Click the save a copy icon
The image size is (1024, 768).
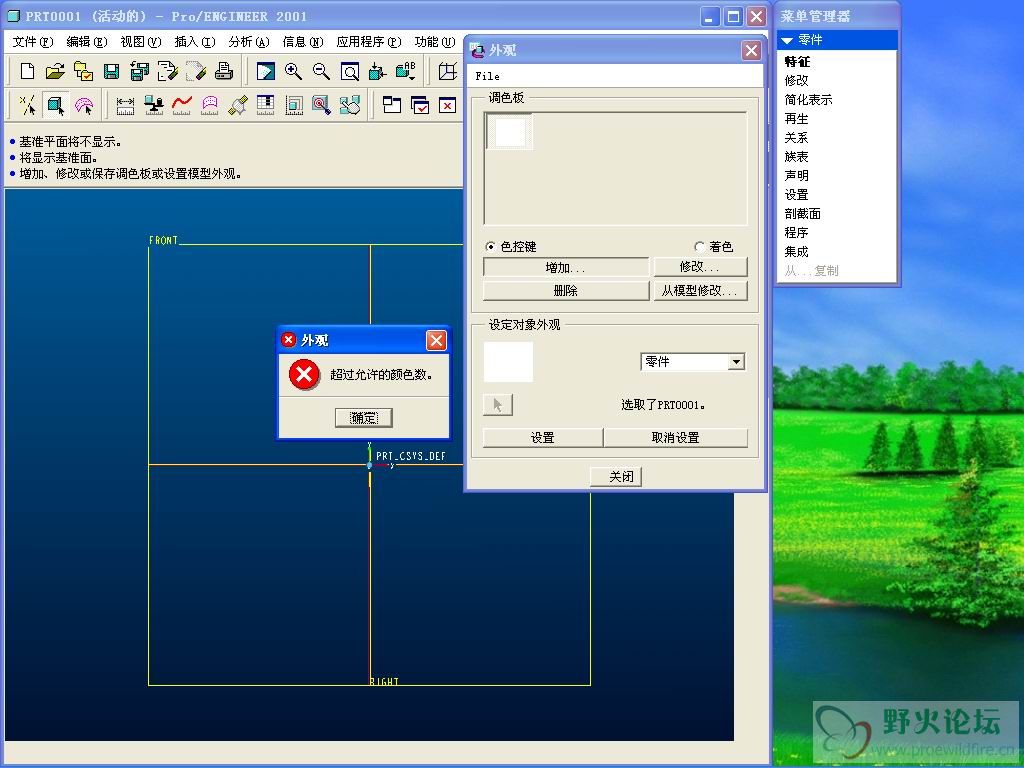pyautogui.click(x=139, y=71)
